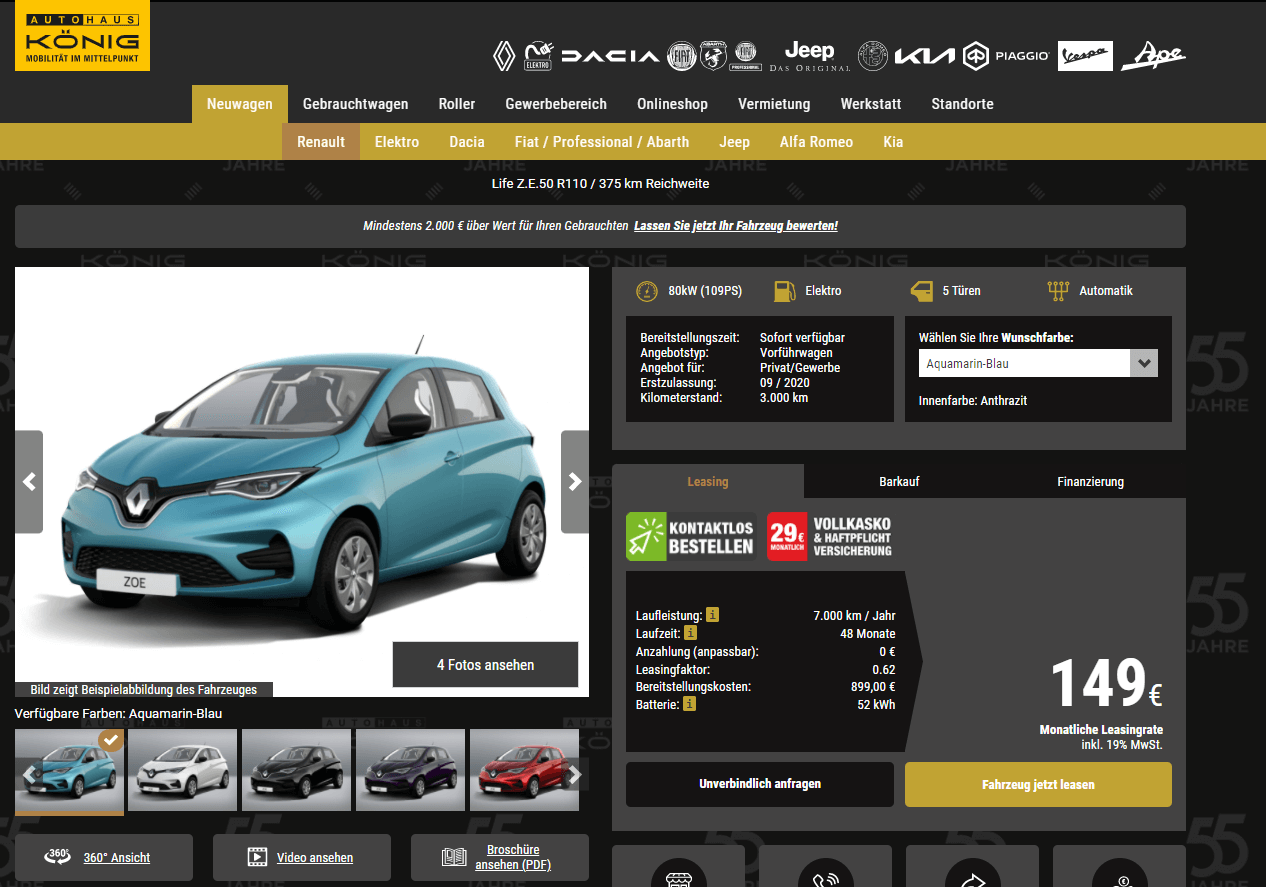Click the info icon next to Laufzeit

[x=690, y=633]
